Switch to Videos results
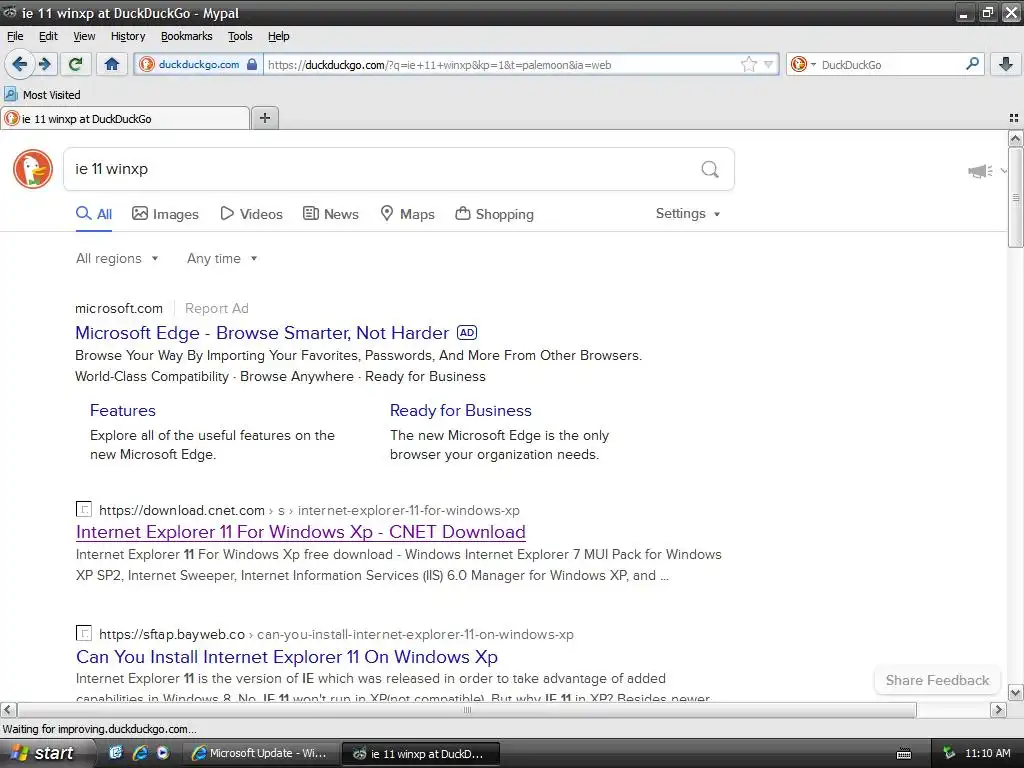1024x768 pixels. [x=251, y=214]
